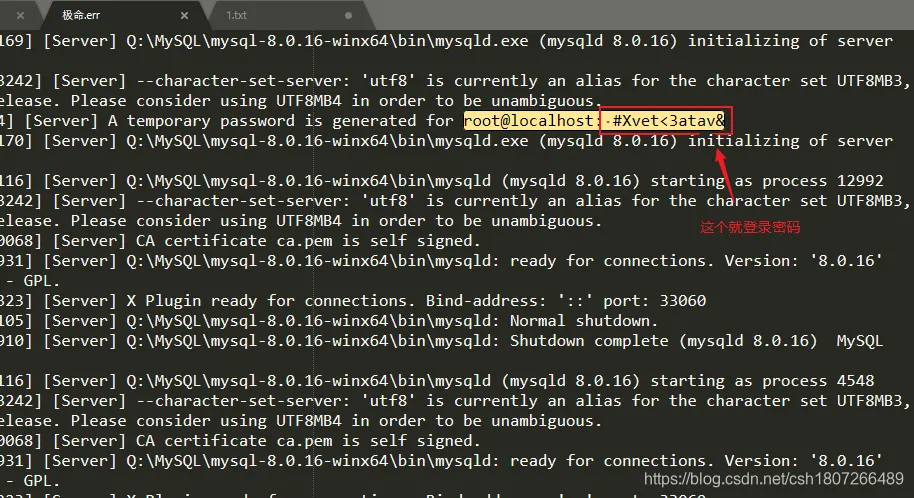
Task: Click the red Chinese note 这个就登录密码
Action: click(750, 227)
